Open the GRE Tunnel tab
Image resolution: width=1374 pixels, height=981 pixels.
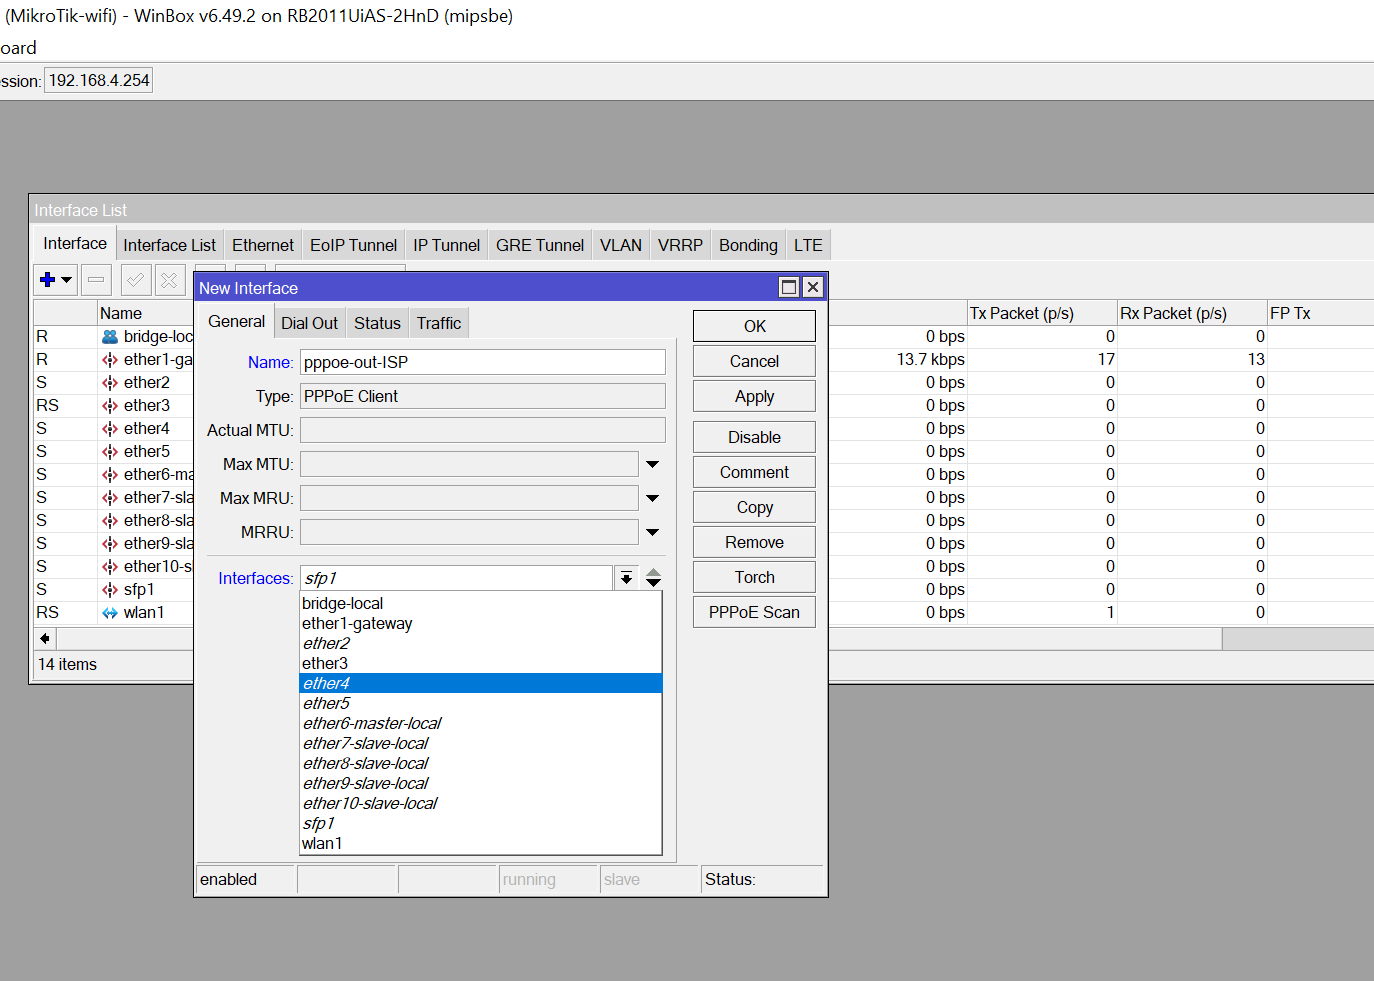[540, 246]
